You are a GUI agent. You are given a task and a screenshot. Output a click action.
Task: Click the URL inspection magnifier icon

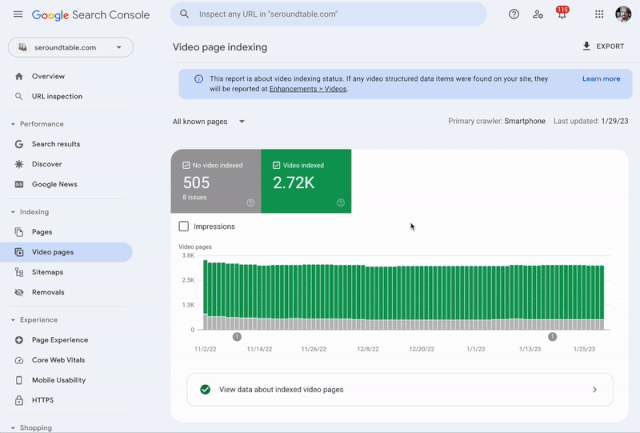(19, 96)
